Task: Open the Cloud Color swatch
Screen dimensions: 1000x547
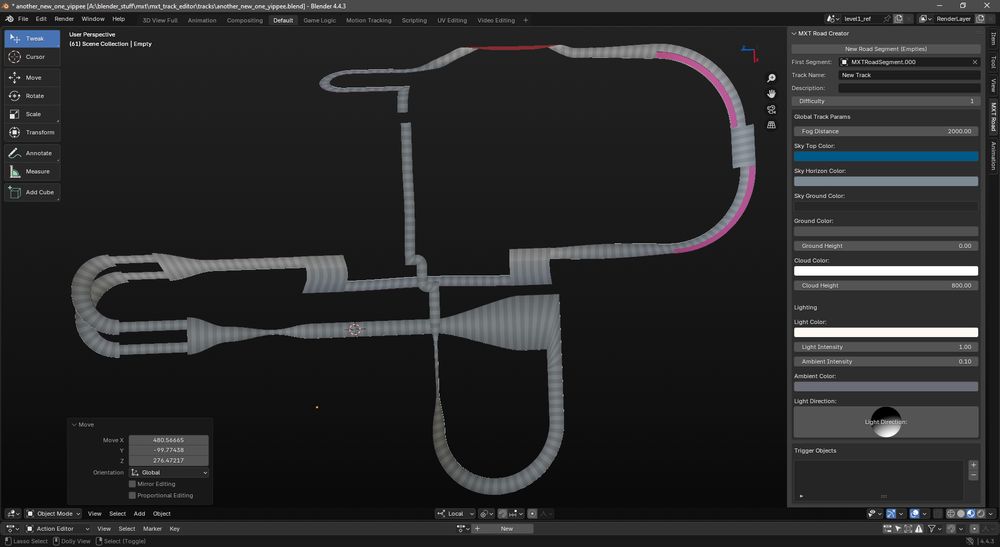Action: point(886,271)
